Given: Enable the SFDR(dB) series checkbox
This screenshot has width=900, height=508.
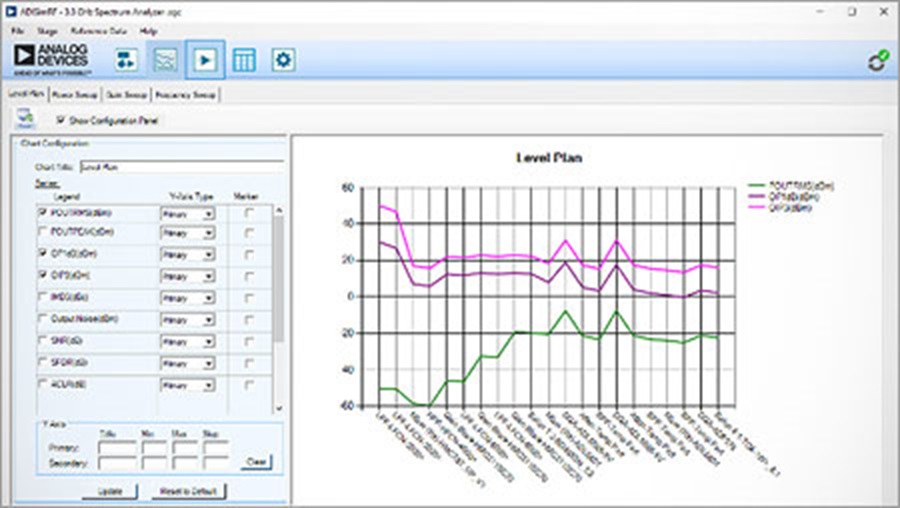Looking at the screenshot, I should tap(42, 362).
